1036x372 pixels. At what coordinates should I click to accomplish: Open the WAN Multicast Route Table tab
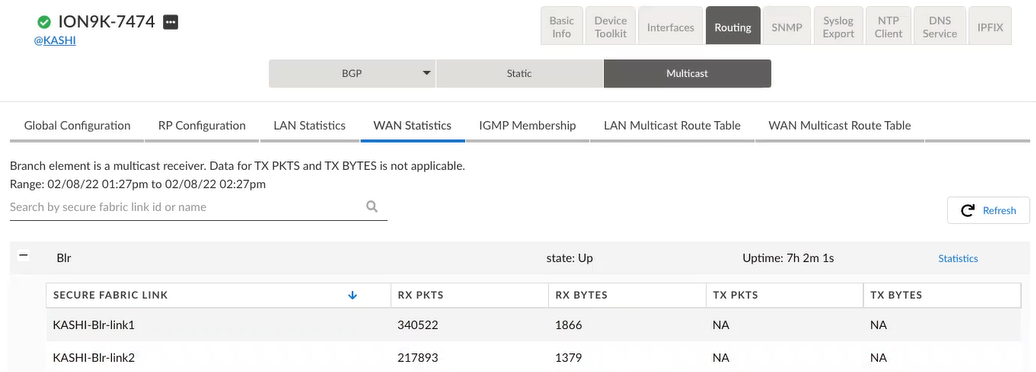839,126
